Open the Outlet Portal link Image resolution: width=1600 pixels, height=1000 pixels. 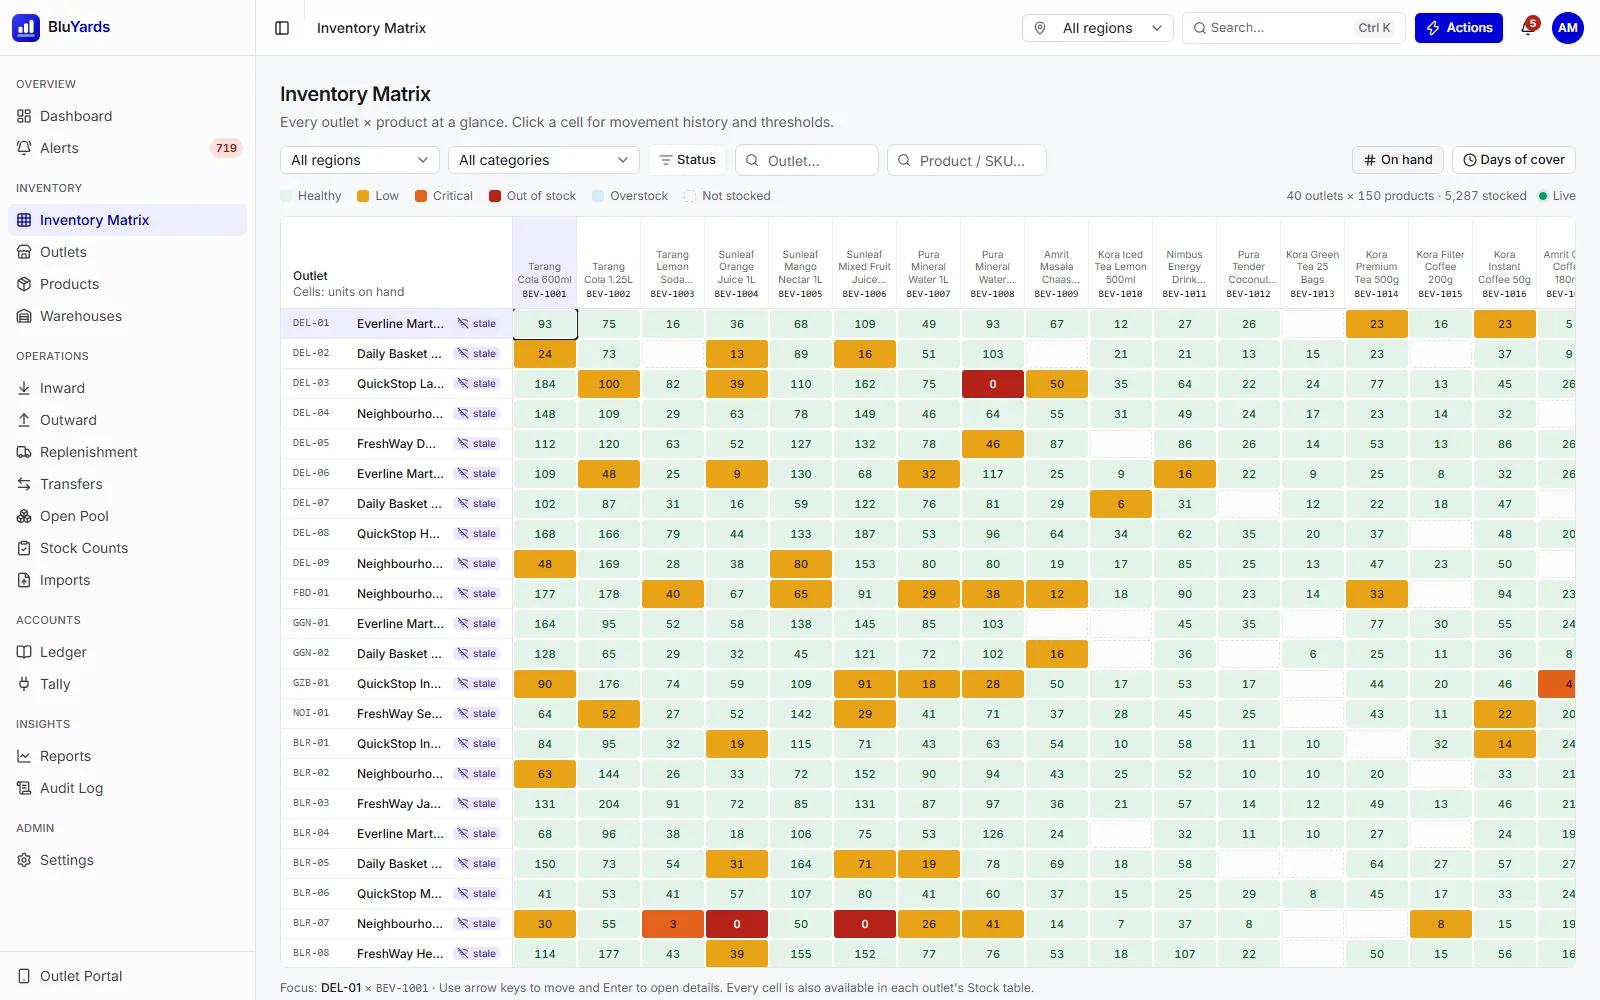pyautogui.click(x=127, y=976)
